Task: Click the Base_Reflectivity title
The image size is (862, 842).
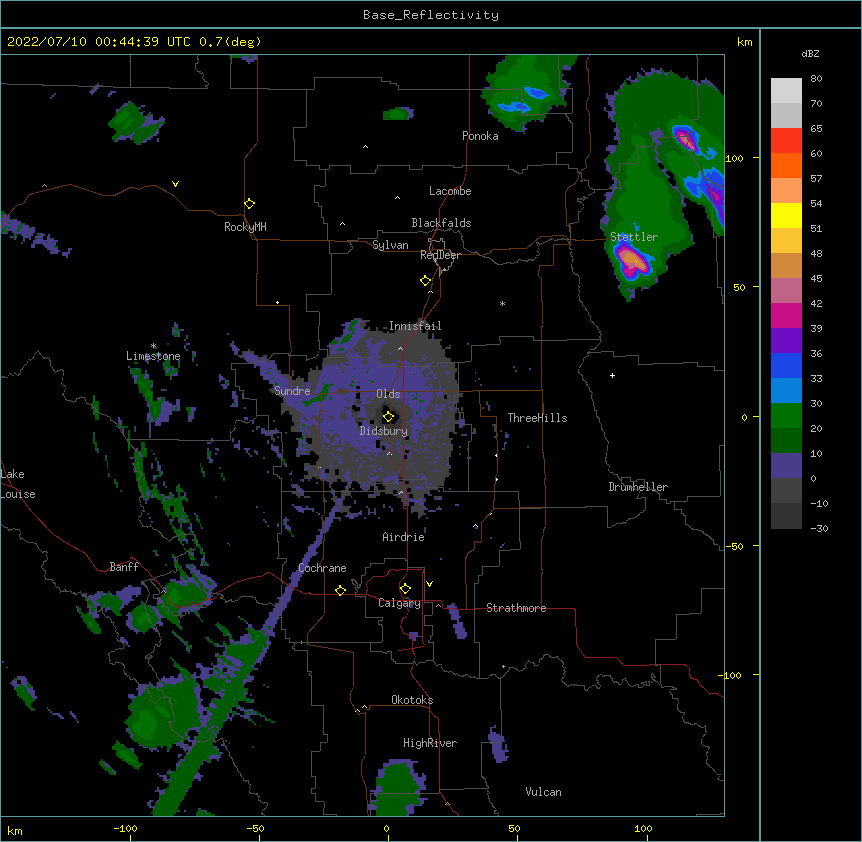Action: 431,15
